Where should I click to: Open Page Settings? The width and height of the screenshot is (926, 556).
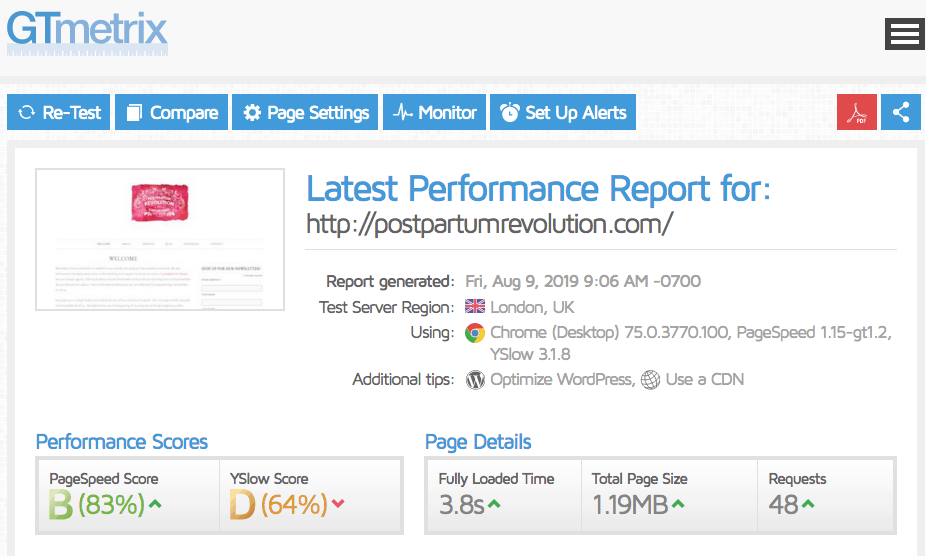point(305,112)
